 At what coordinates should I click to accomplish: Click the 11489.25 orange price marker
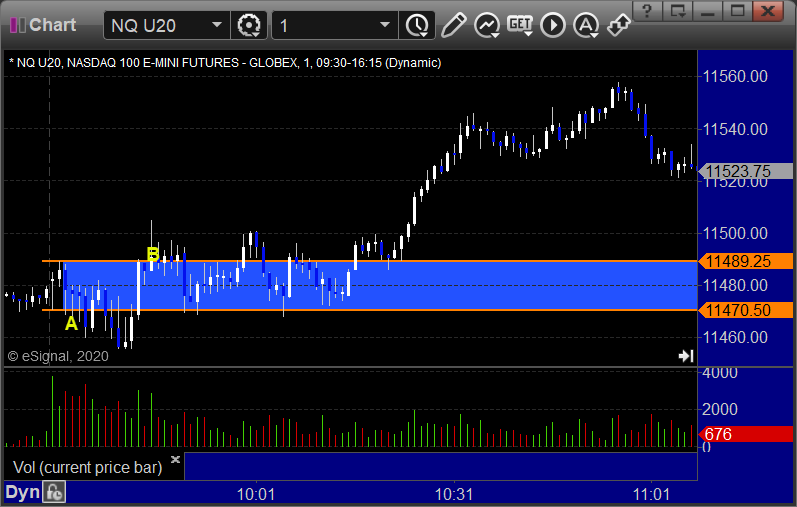pyautogui.click(x=746, y=261)
